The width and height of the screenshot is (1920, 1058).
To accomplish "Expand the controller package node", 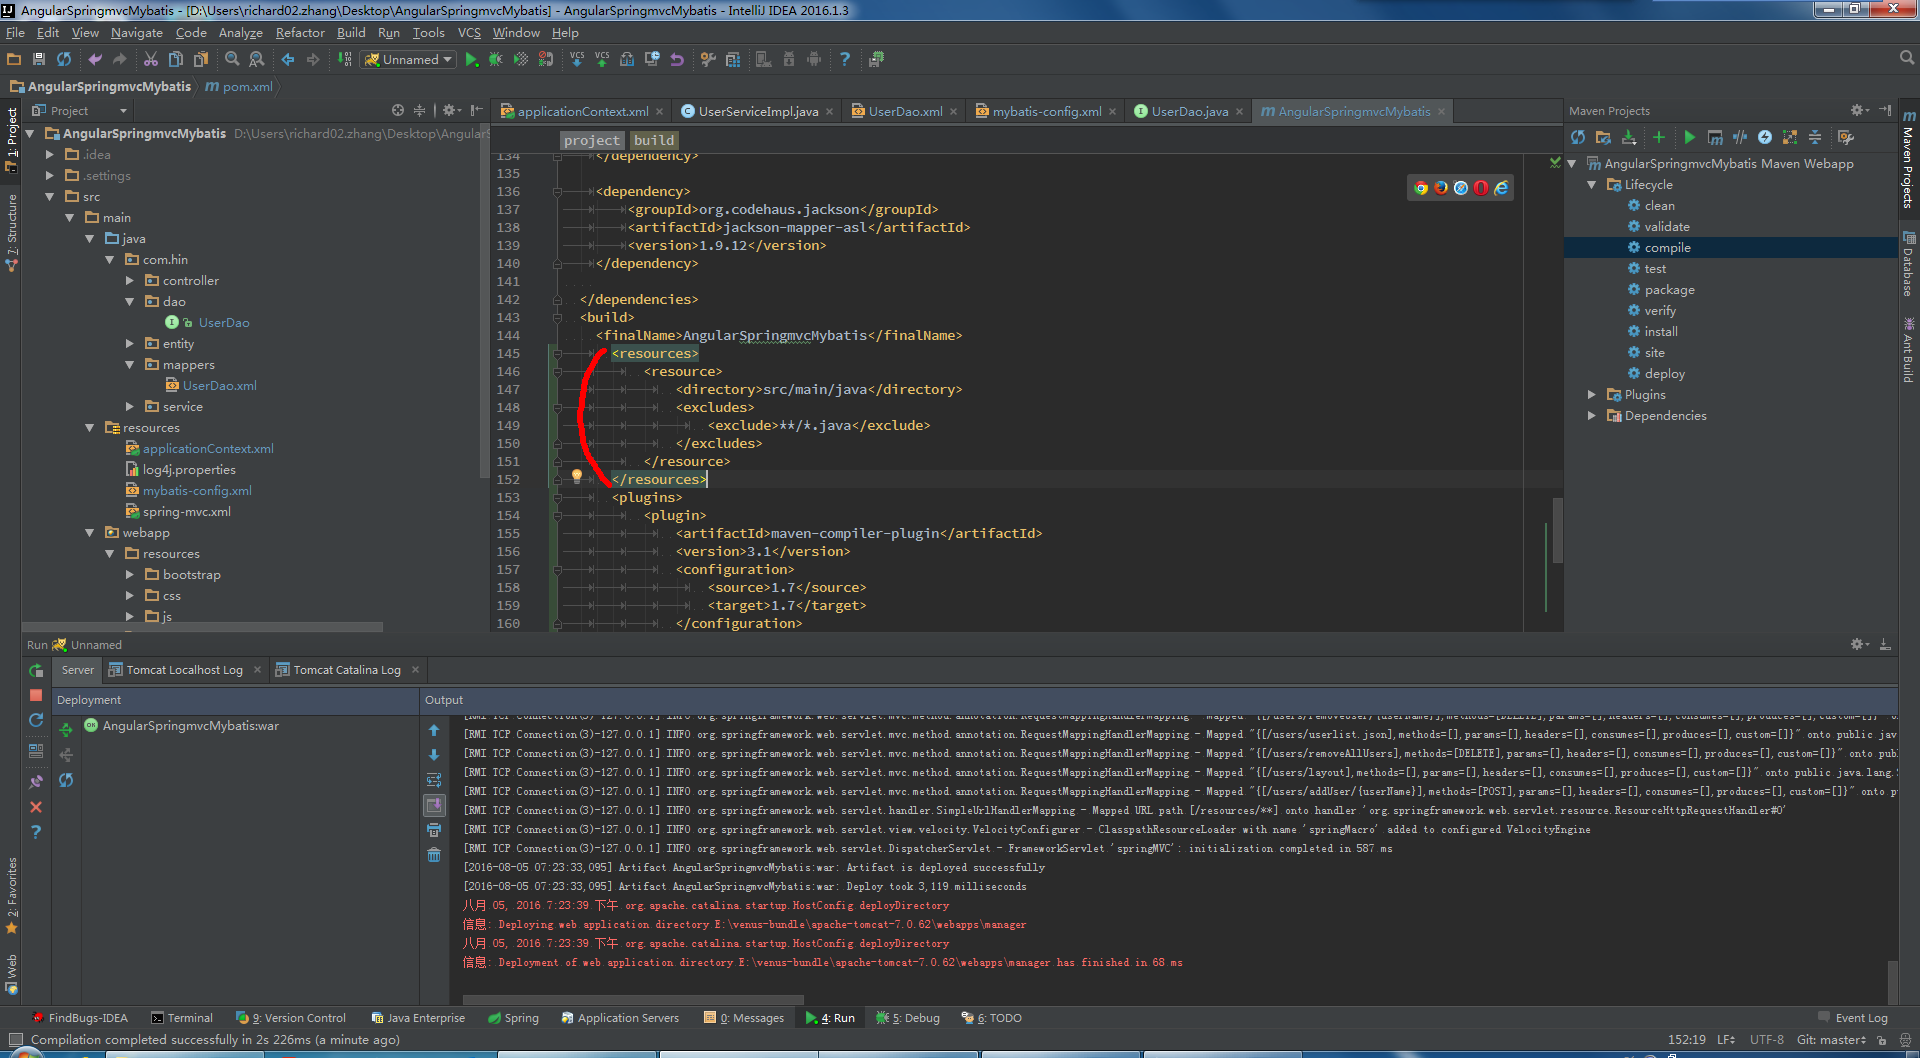I will (x=130, y=281).
